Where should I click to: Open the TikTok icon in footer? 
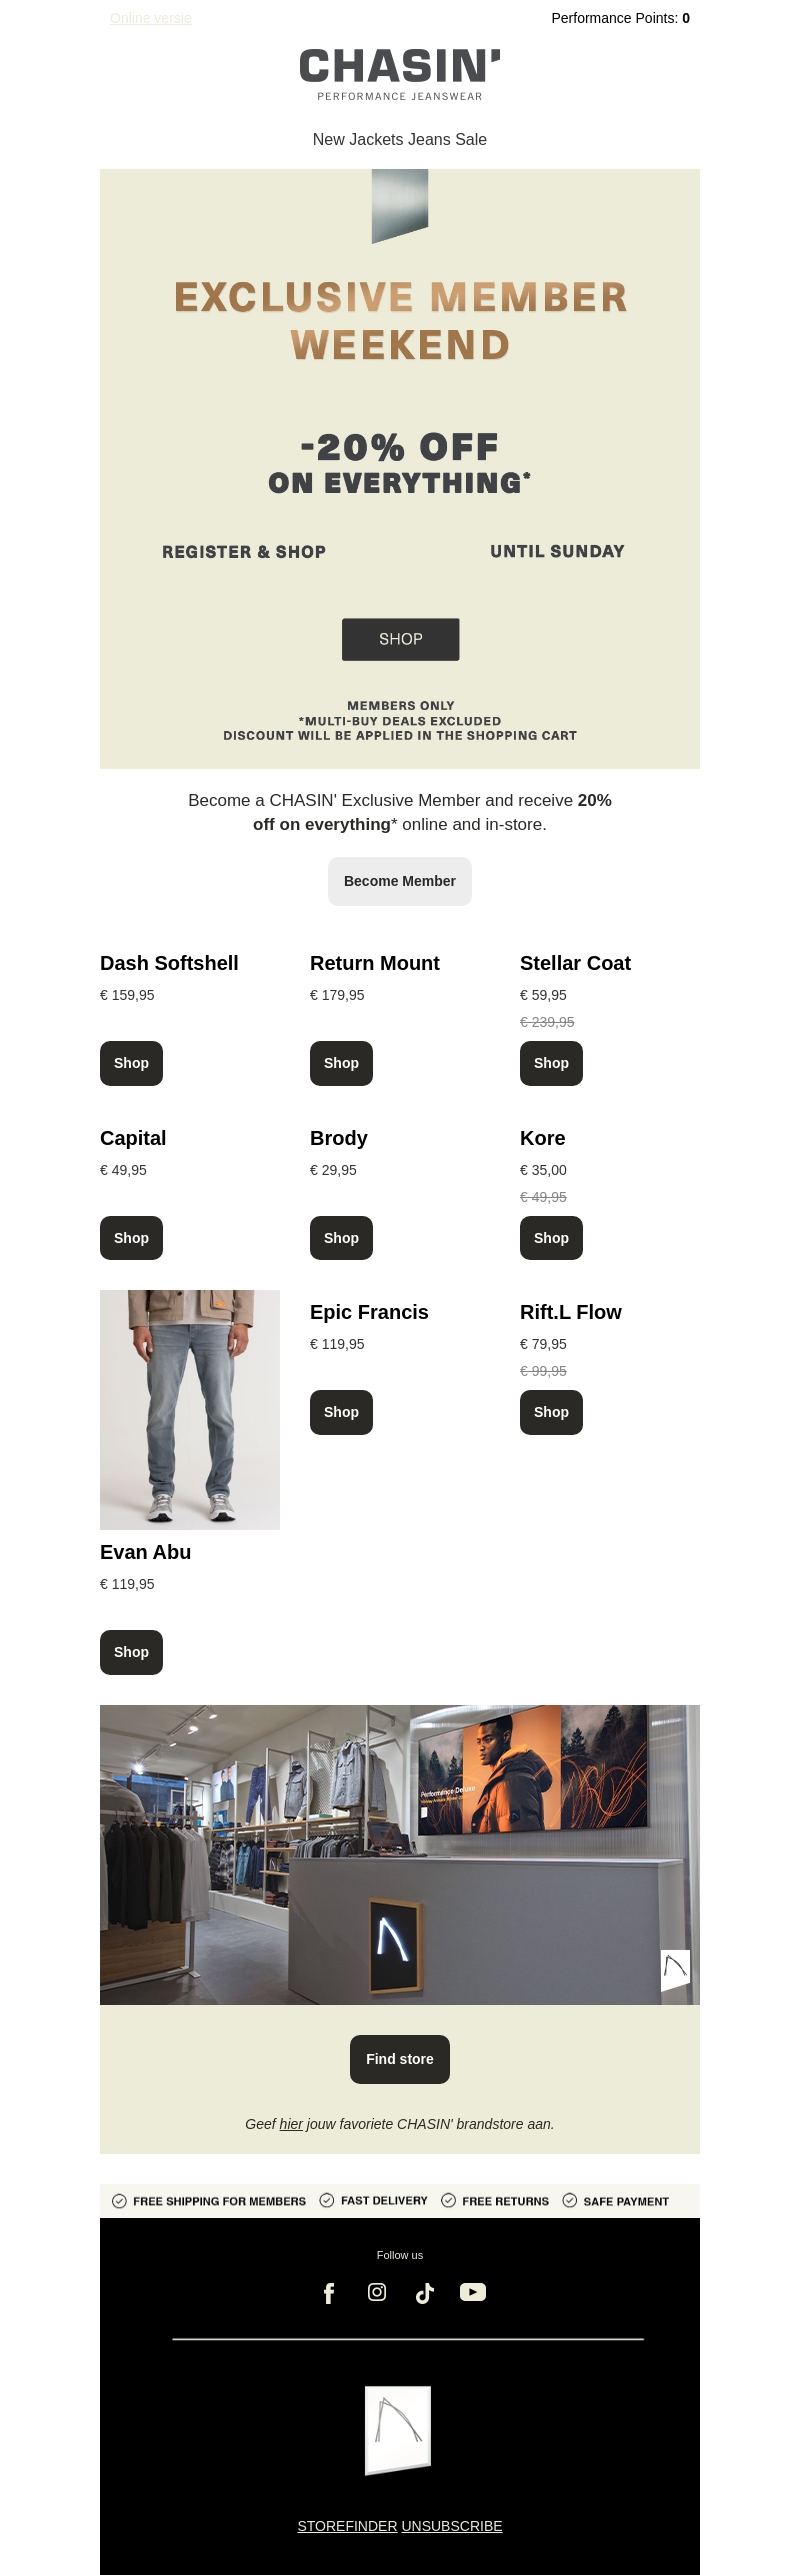(x=425, y=2293)
